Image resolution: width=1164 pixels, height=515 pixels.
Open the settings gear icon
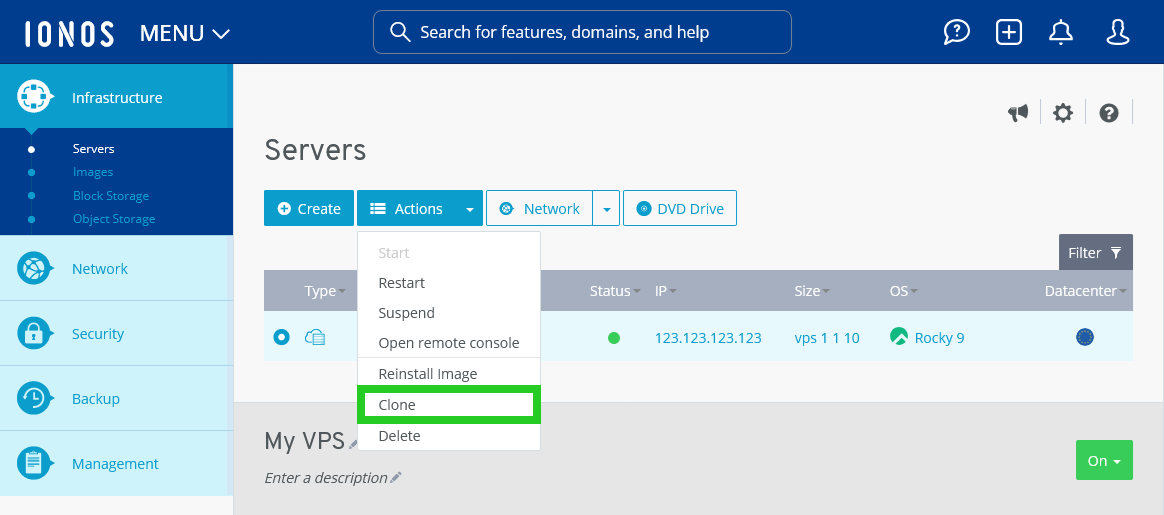tap(1063, 113)
